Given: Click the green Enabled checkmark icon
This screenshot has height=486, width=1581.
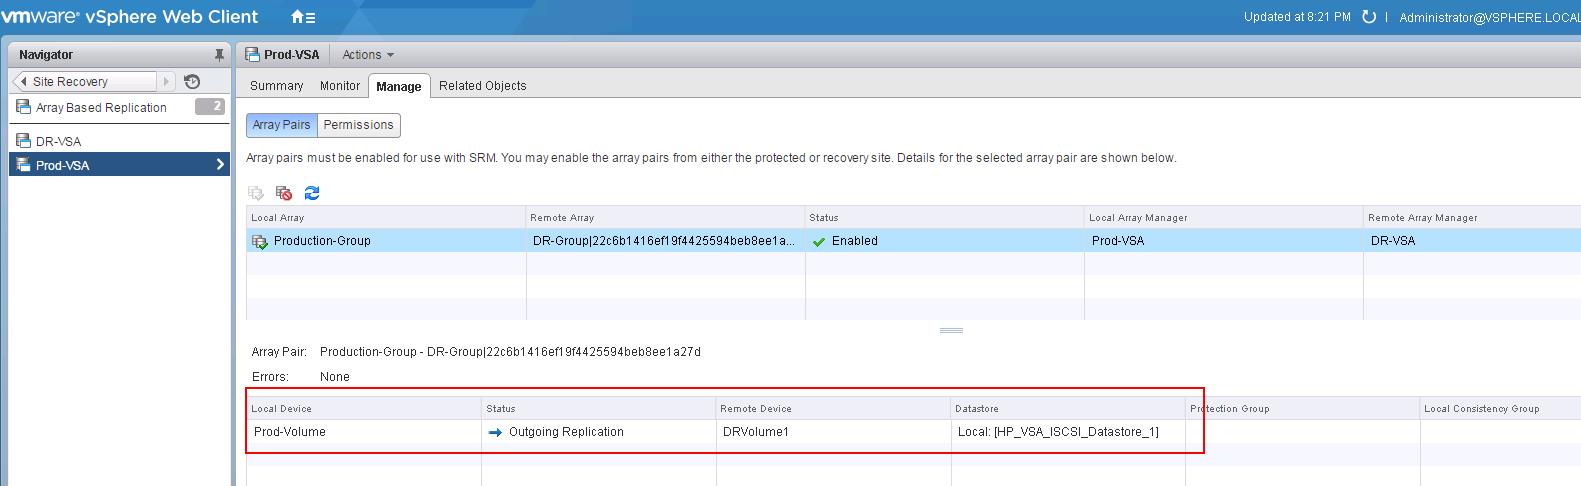Looking at the screenshot, I should [820, 241].
